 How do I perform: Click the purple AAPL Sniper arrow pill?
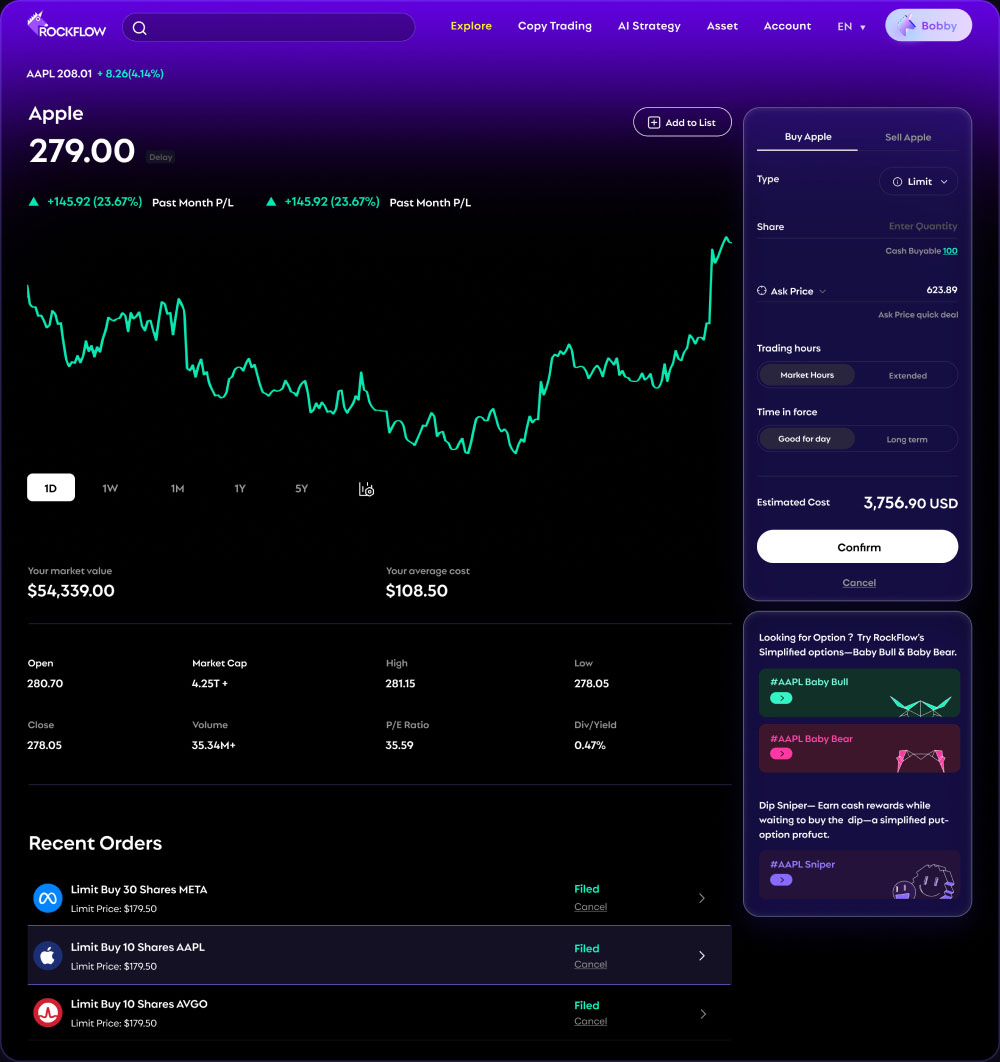pos(781,880)
